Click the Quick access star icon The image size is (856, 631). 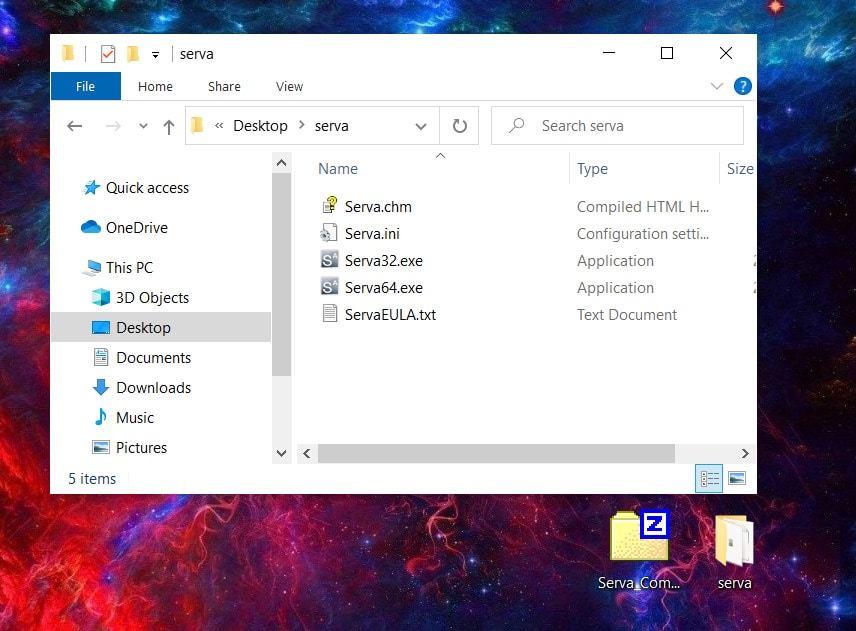91,188
